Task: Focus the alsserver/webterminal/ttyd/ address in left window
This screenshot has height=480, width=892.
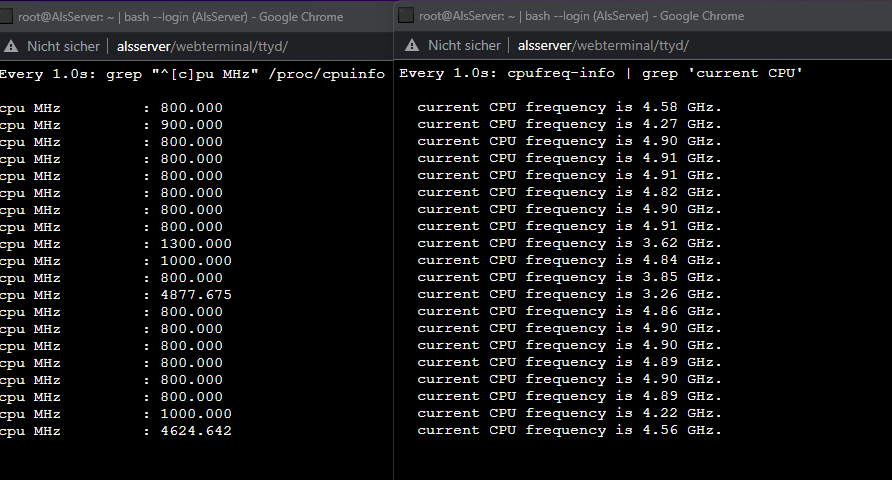Action: coord(202,47)
